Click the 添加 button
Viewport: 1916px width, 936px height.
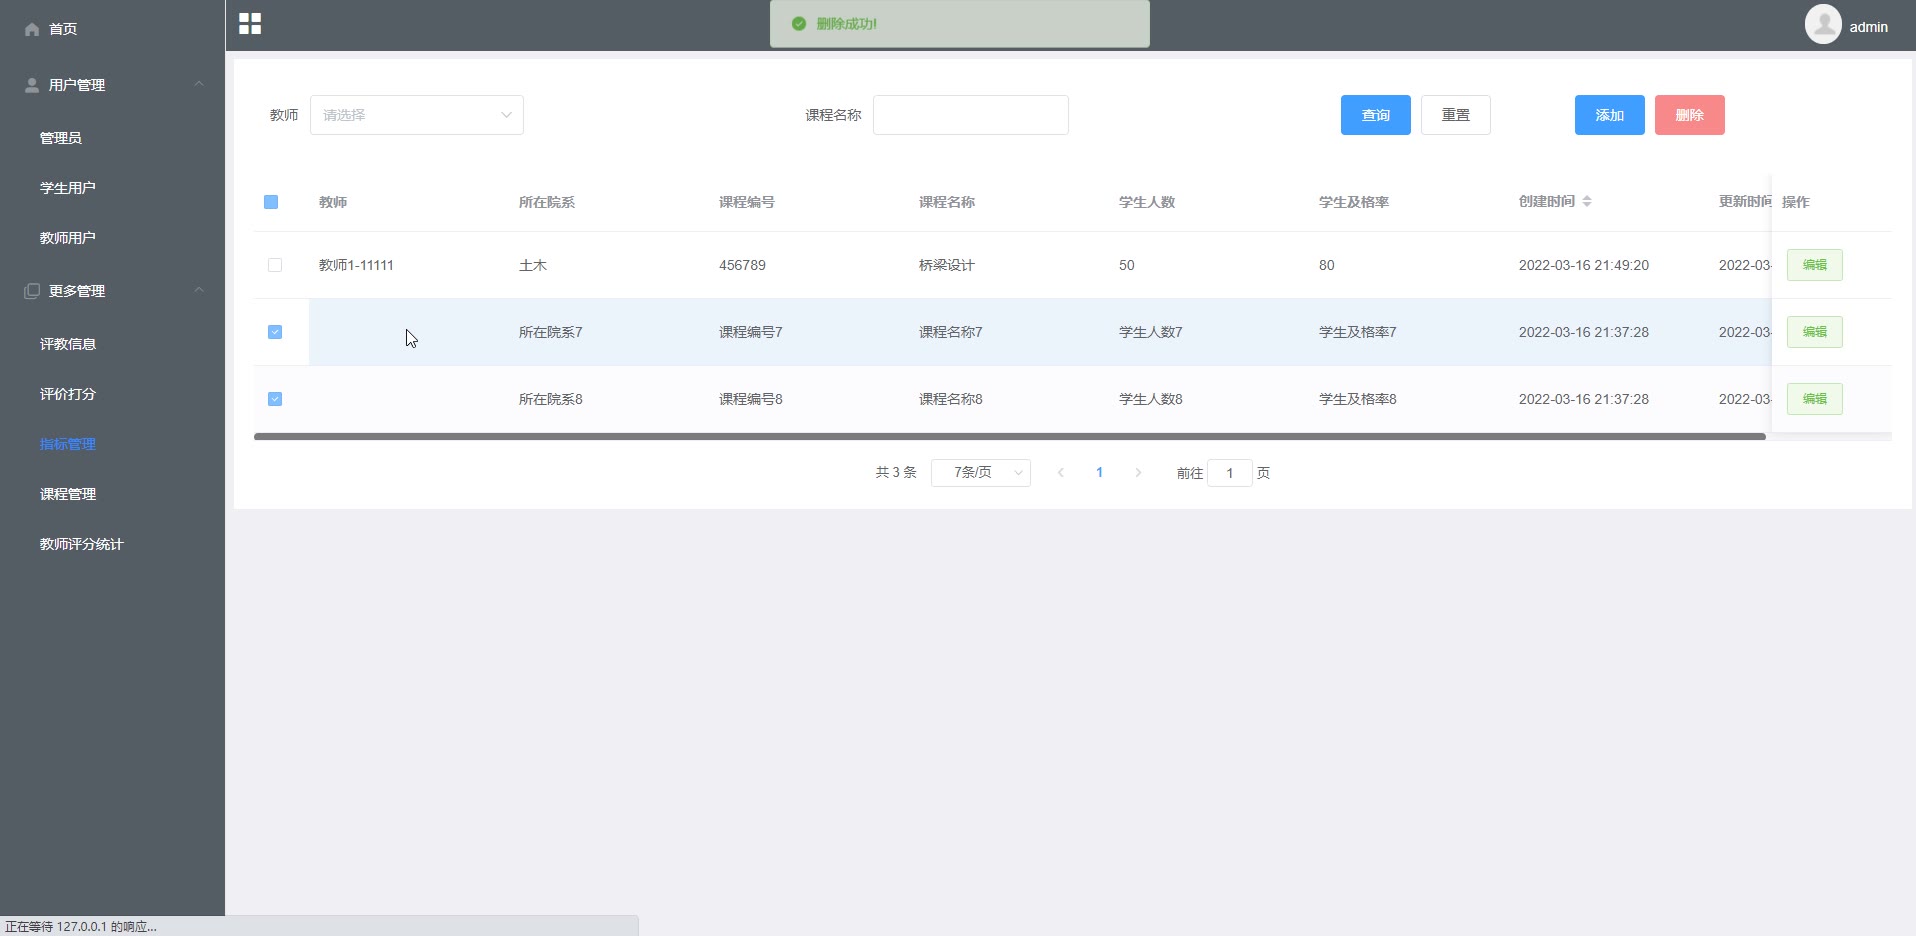1610,115
